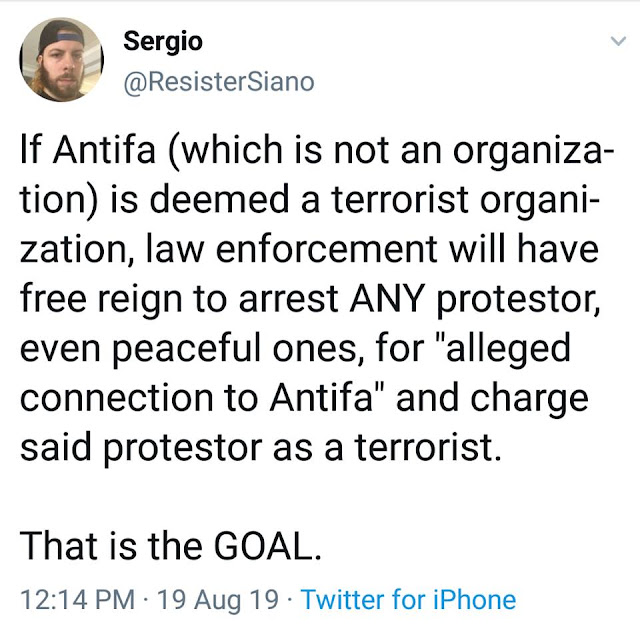Click the phrase 'free reign'
Image resolution: width=640 pixels, height=627 pixels.
point(101,299)
